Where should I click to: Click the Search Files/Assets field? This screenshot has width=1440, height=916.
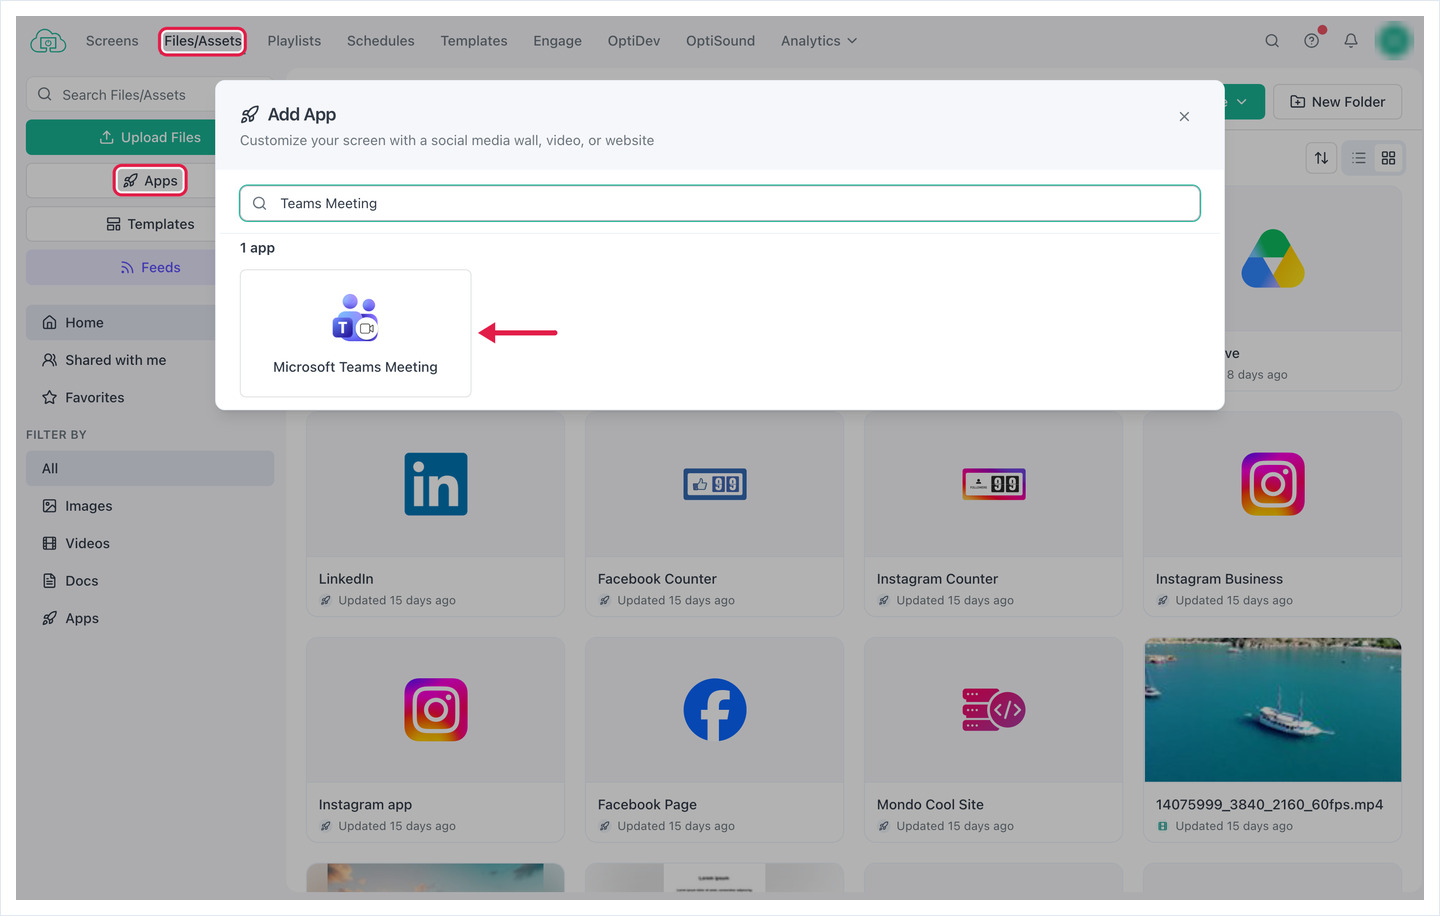pos(121,95)
